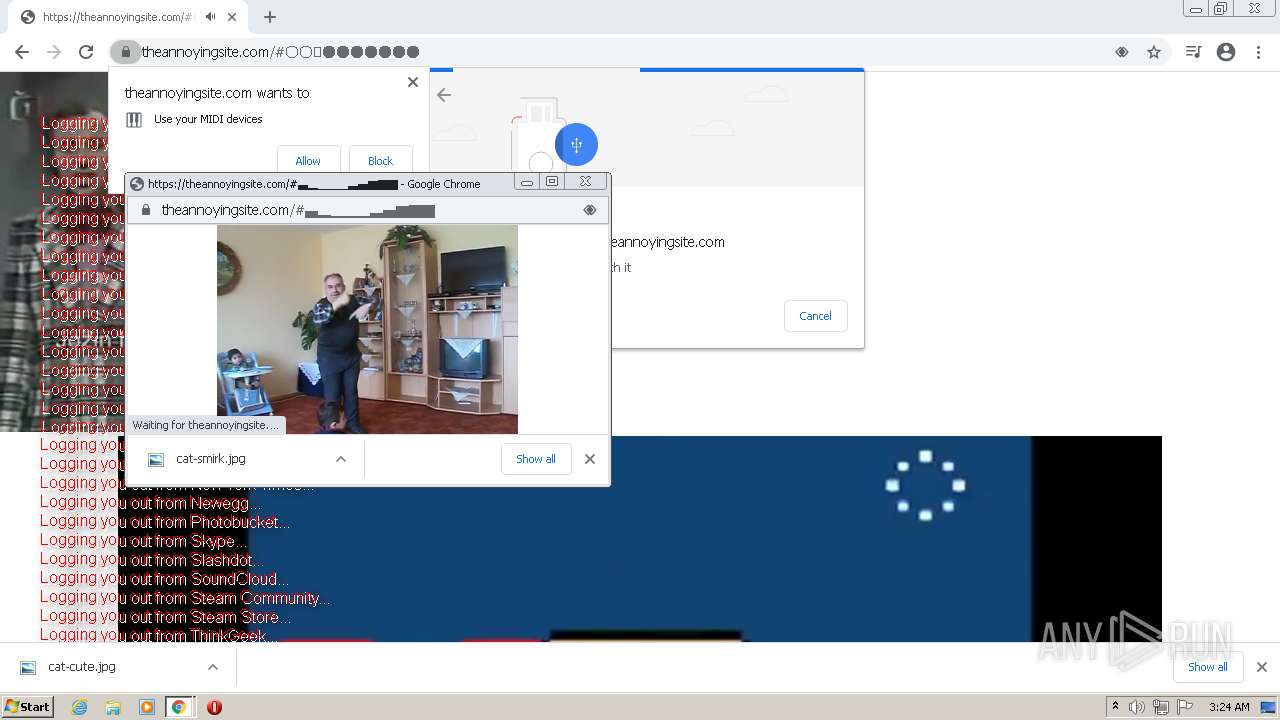This screenshot has height=720, width=1280.
Task: Click the Show desktop button
Action: click(1269, 707)
